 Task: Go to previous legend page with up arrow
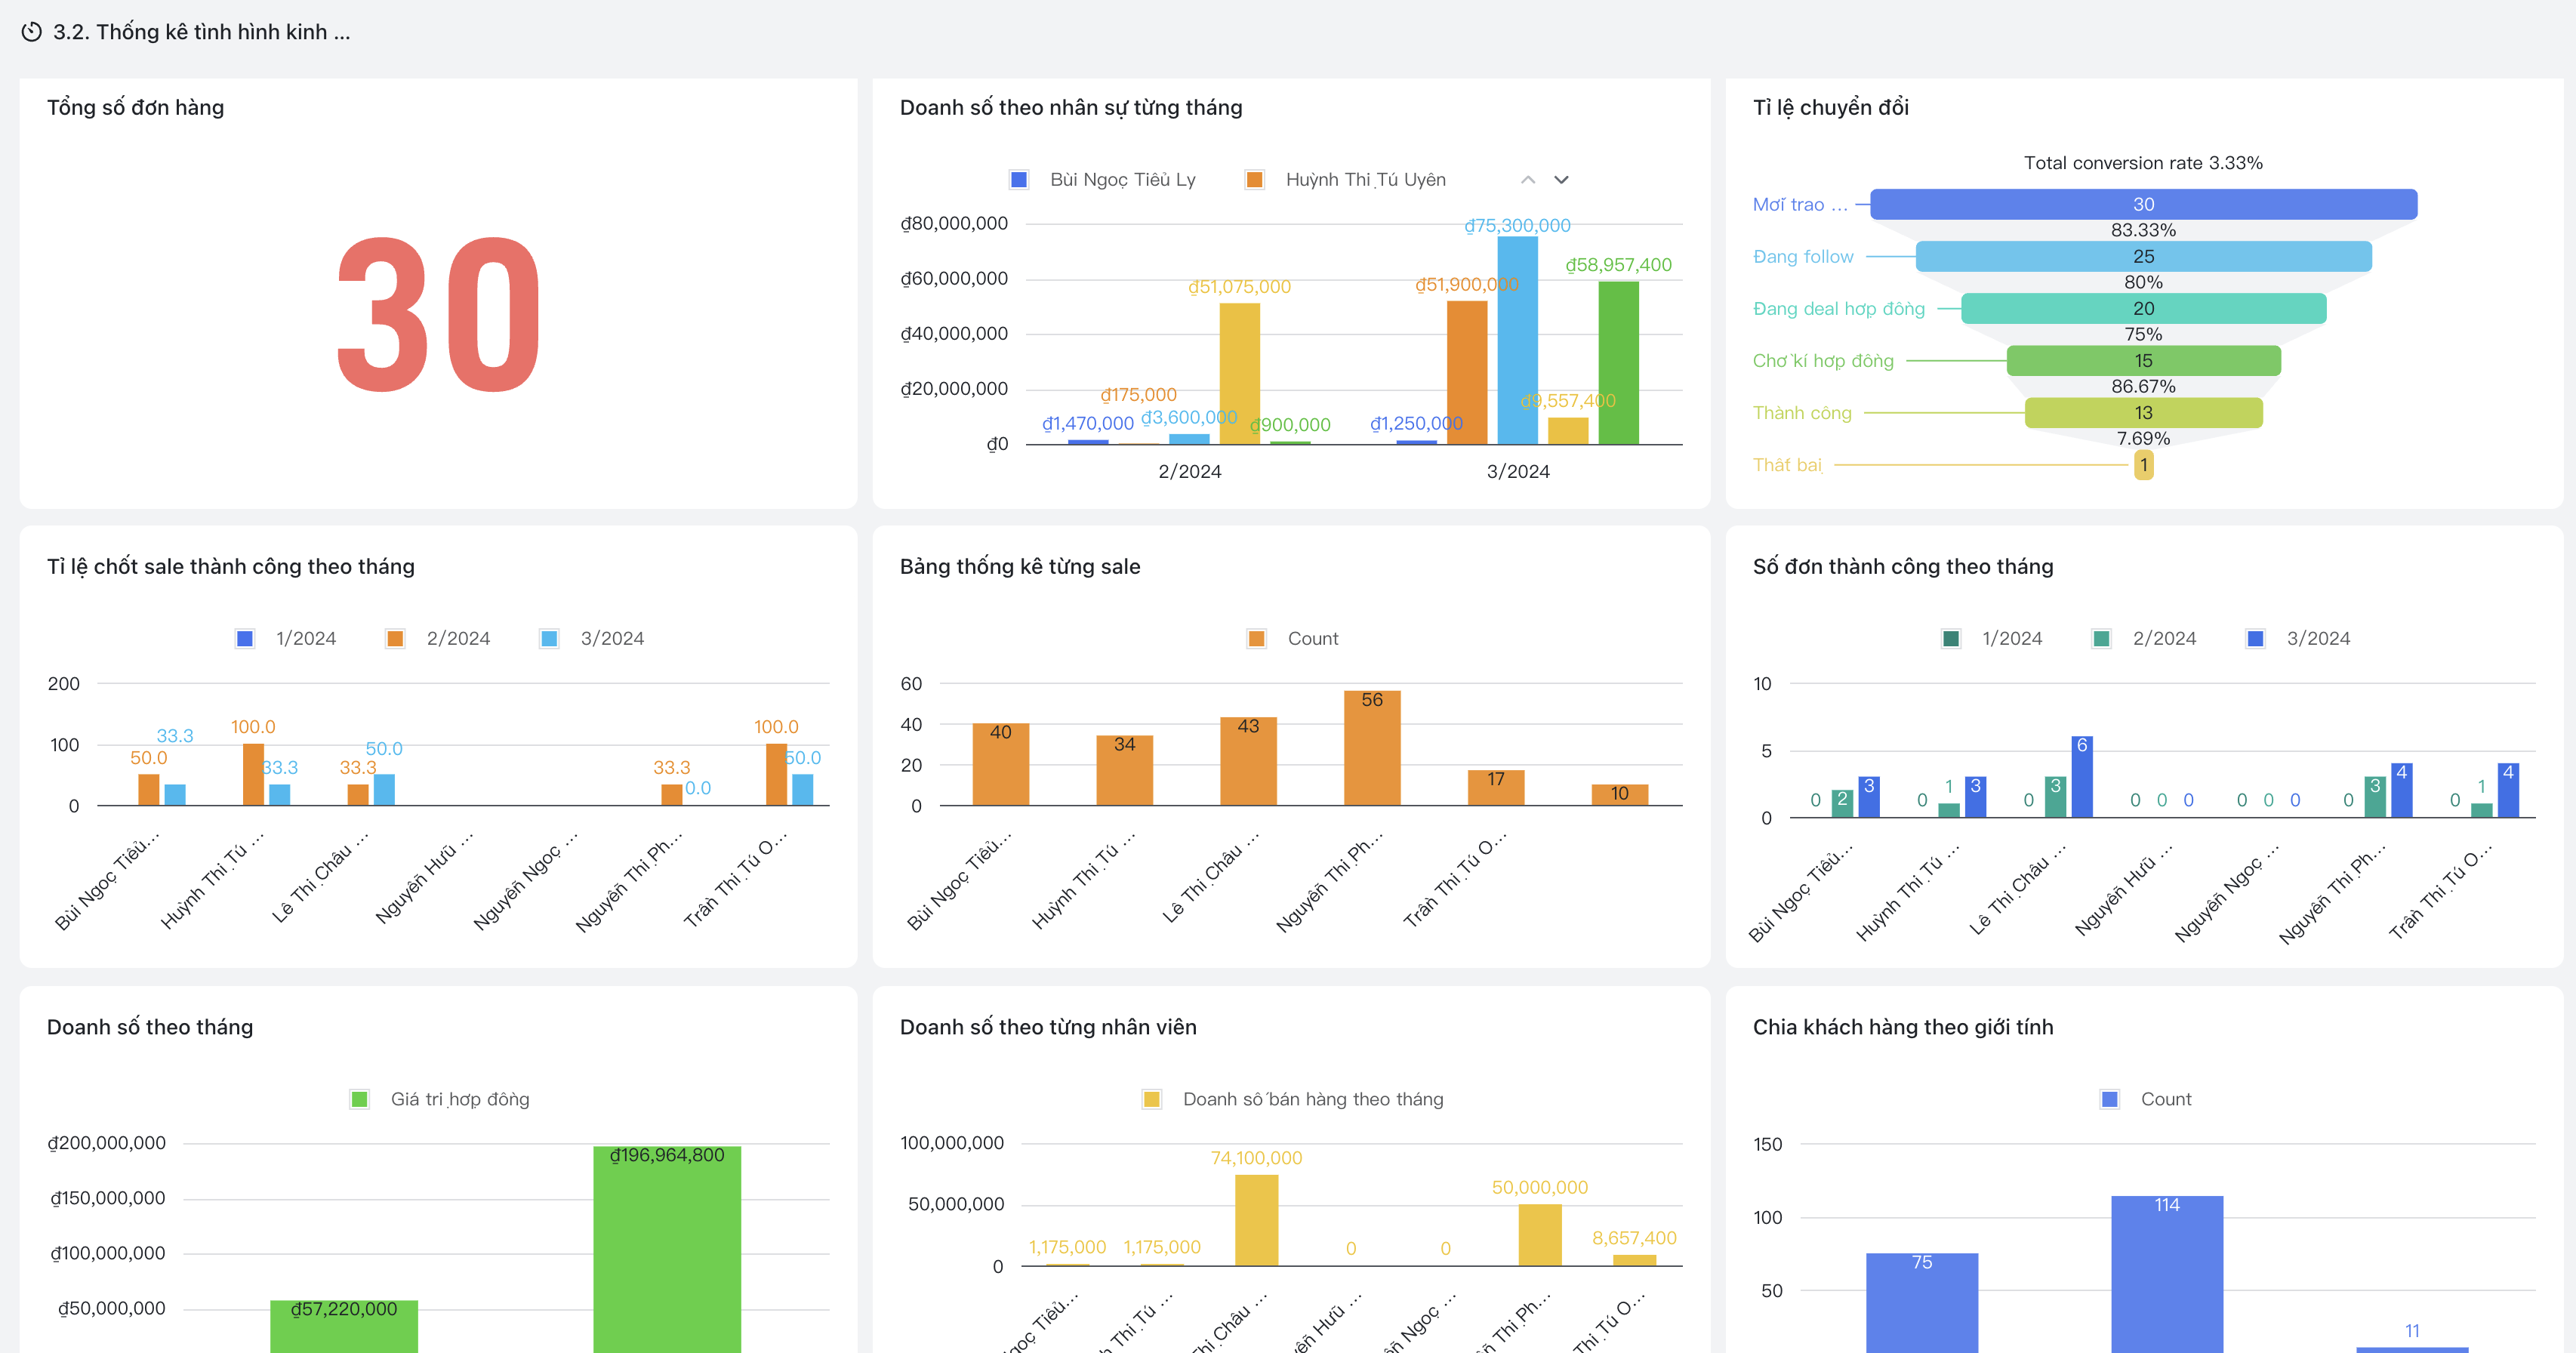coord(1527,180)
